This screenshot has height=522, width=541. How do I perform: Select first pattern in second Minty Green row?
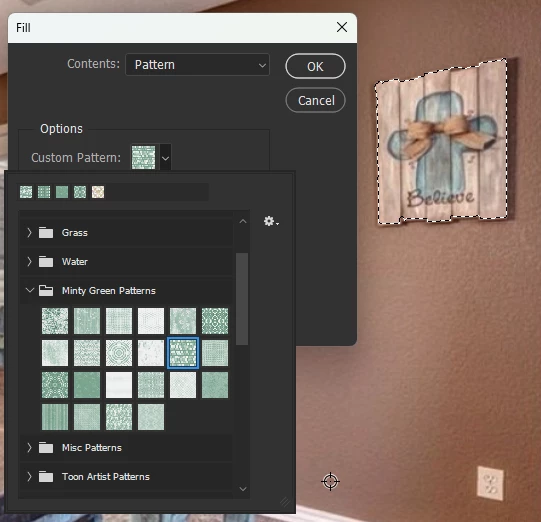(55, 353)
